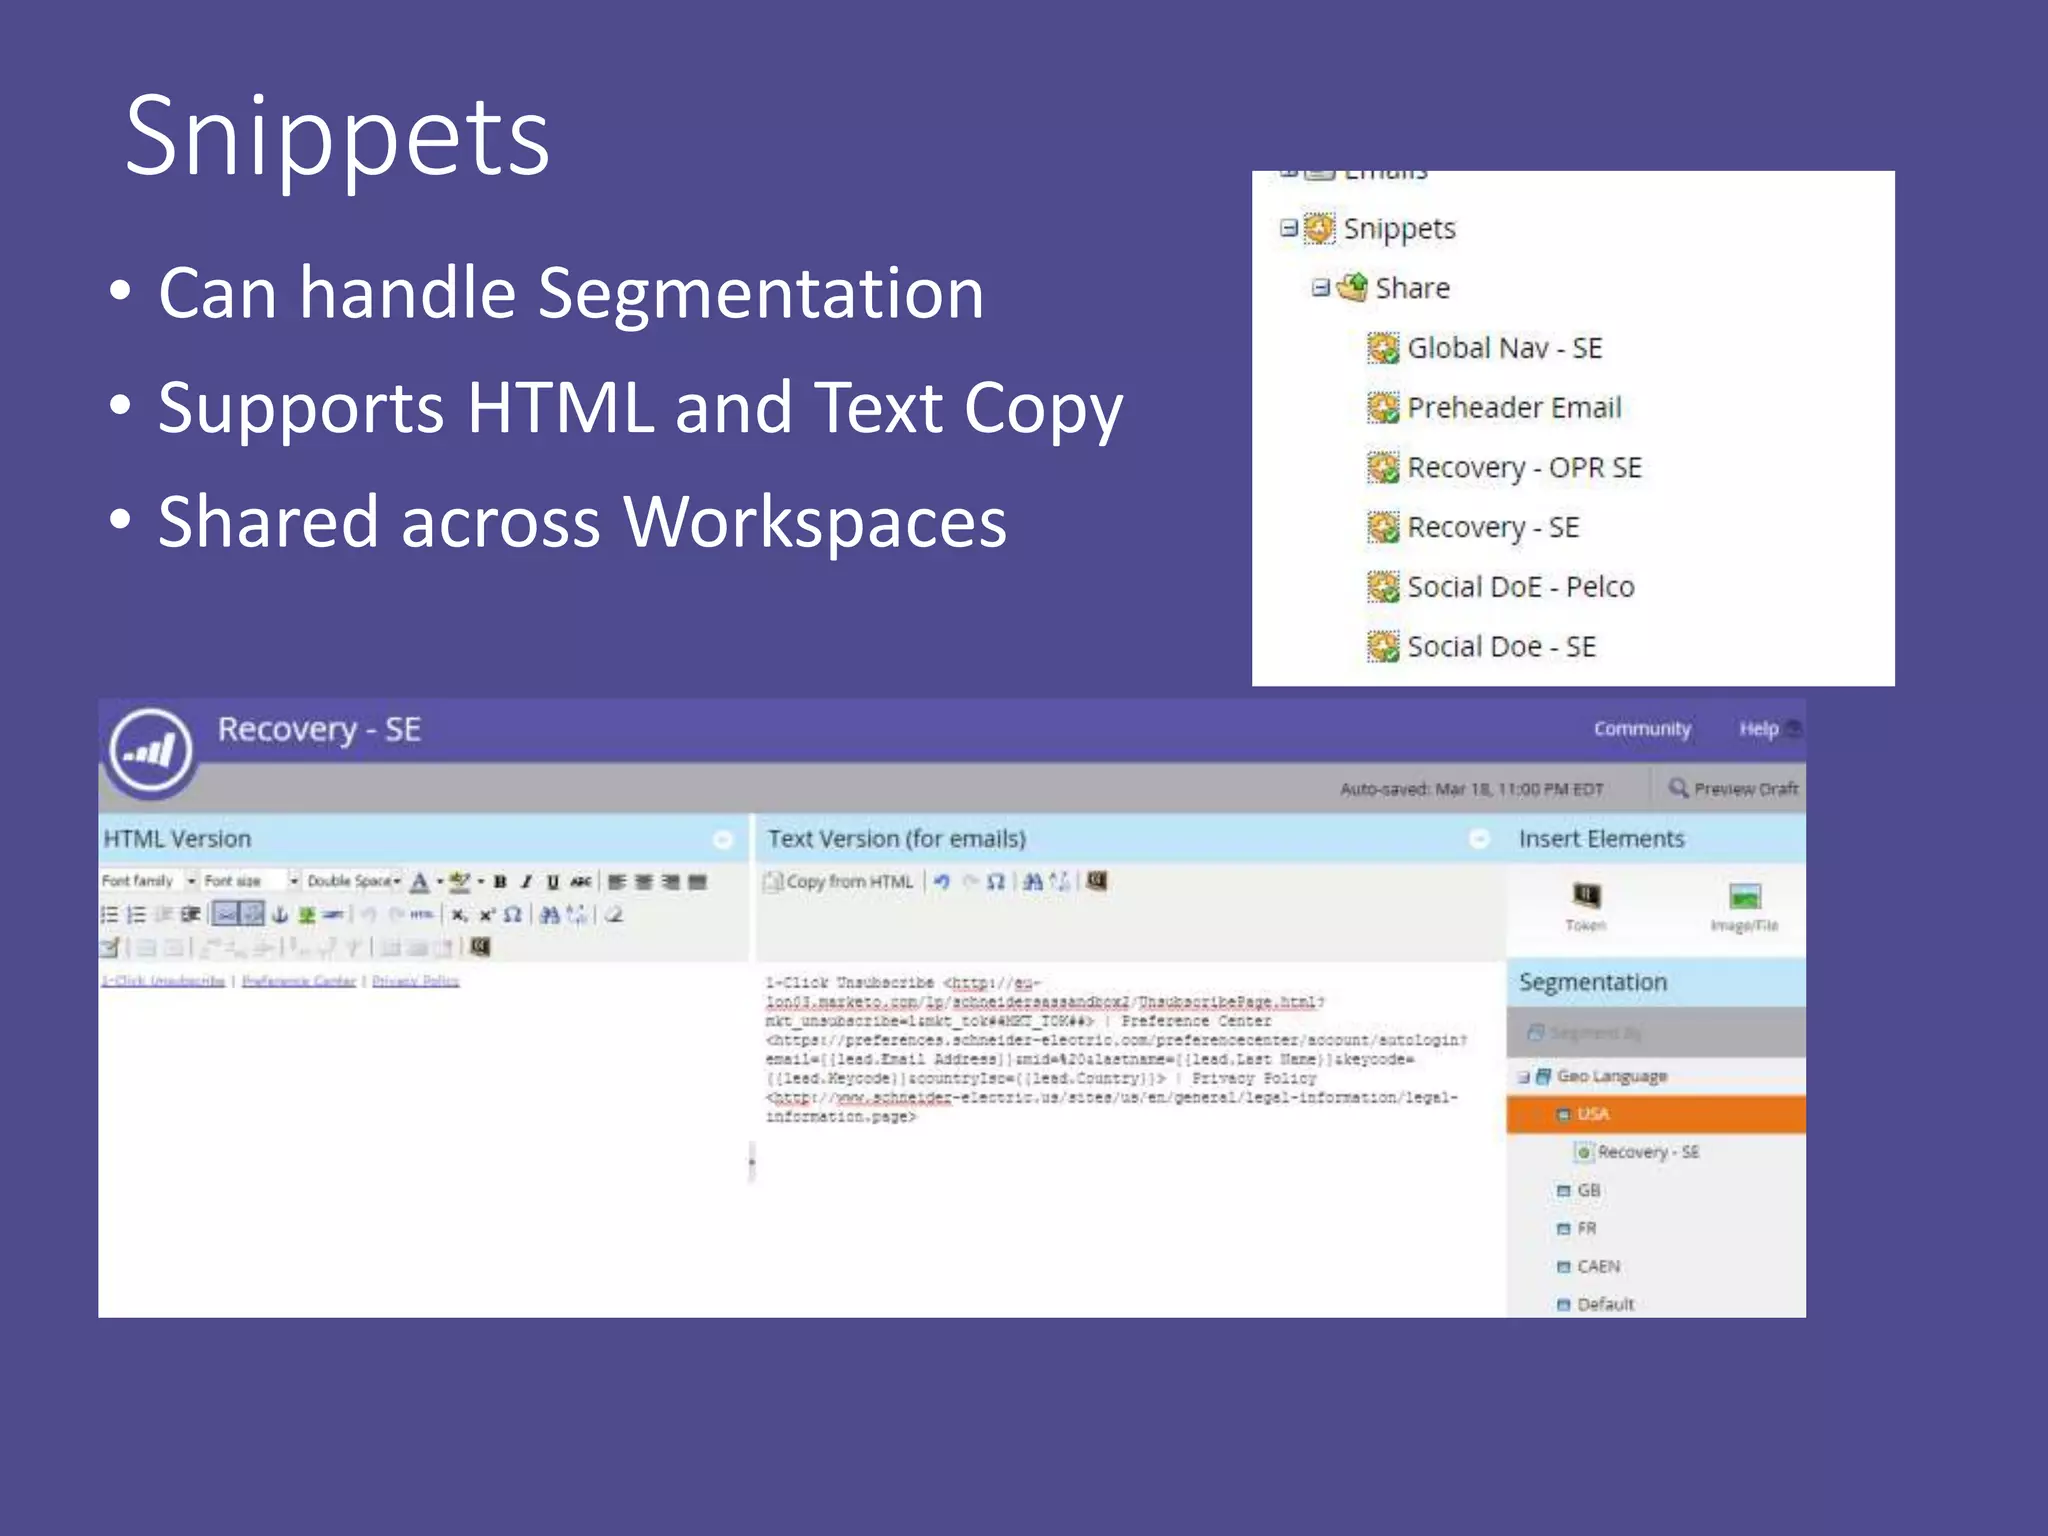Undo in Text Version toolbar
Screen dimensions: 2048x1536
[941, 881]
